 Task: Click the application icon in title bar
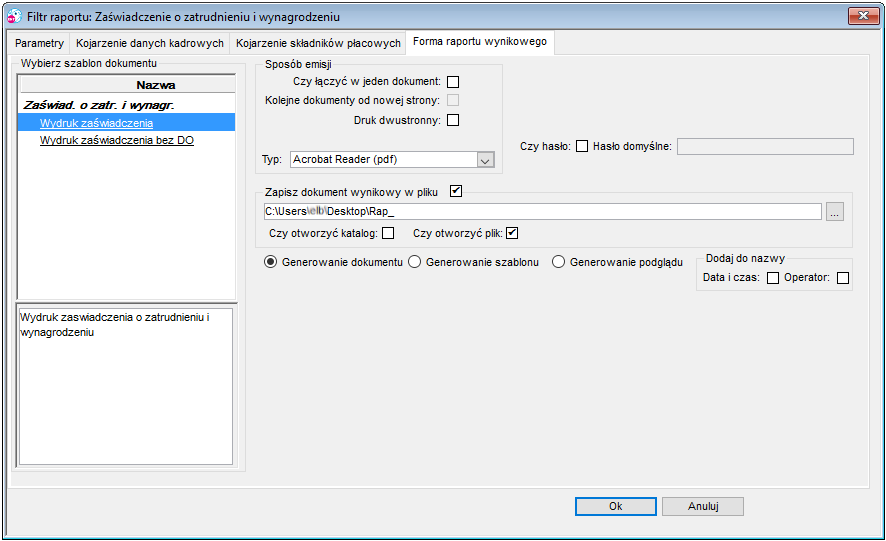[14, 16]
